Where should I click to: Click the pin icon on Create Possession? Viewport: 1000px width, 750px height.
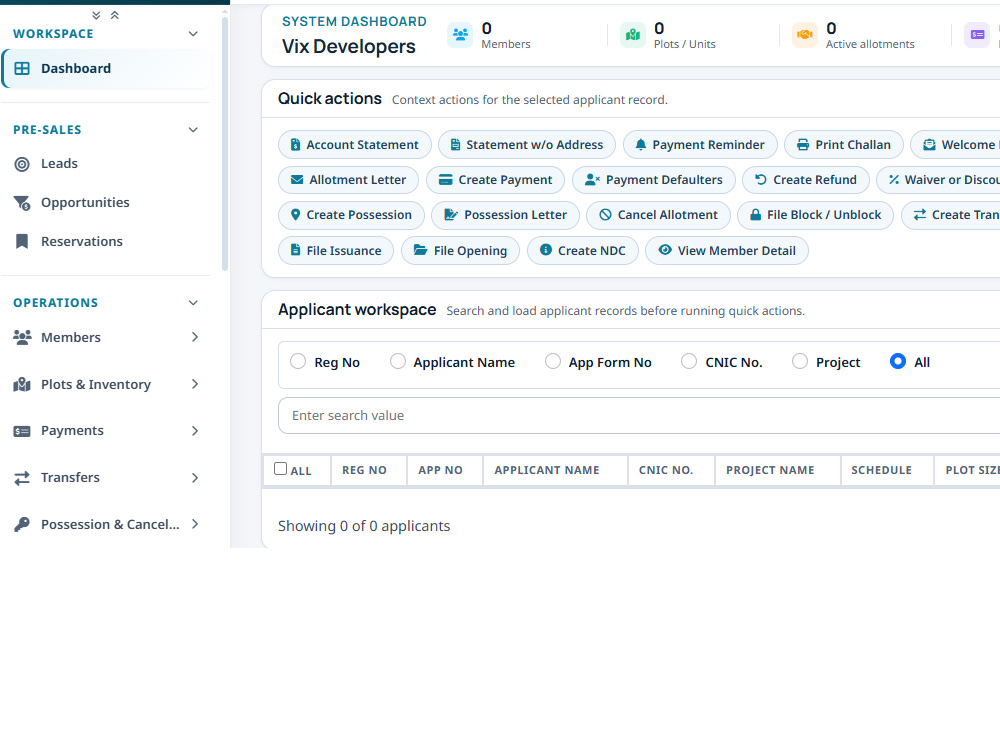click(x=295, y=215)
